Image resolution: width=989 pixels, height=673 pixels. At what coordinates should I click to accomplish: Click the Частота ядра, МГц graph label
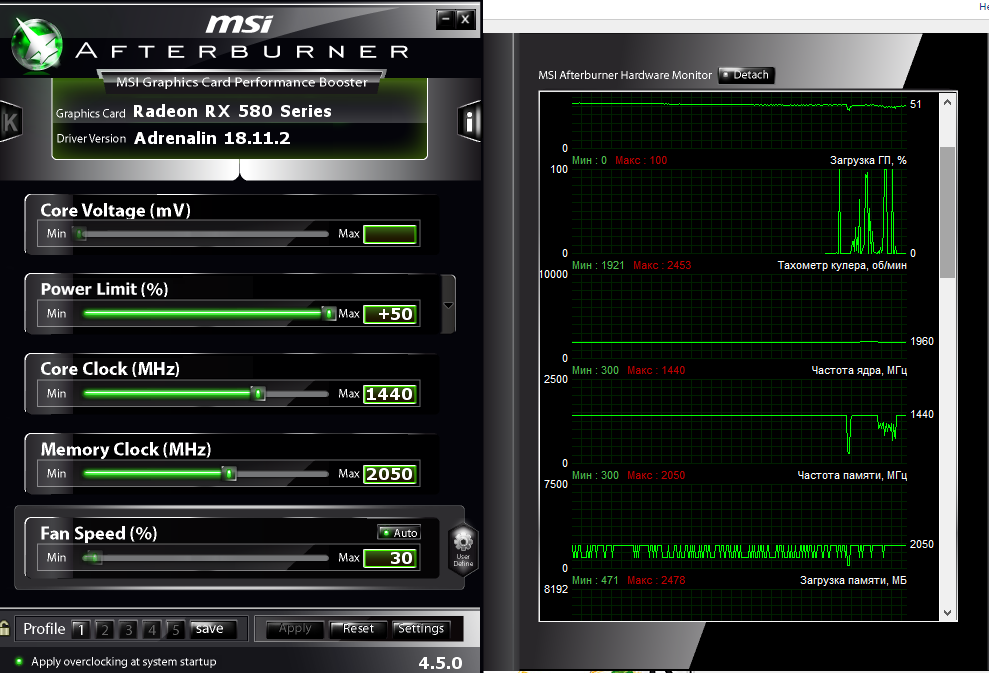(859, 370)
